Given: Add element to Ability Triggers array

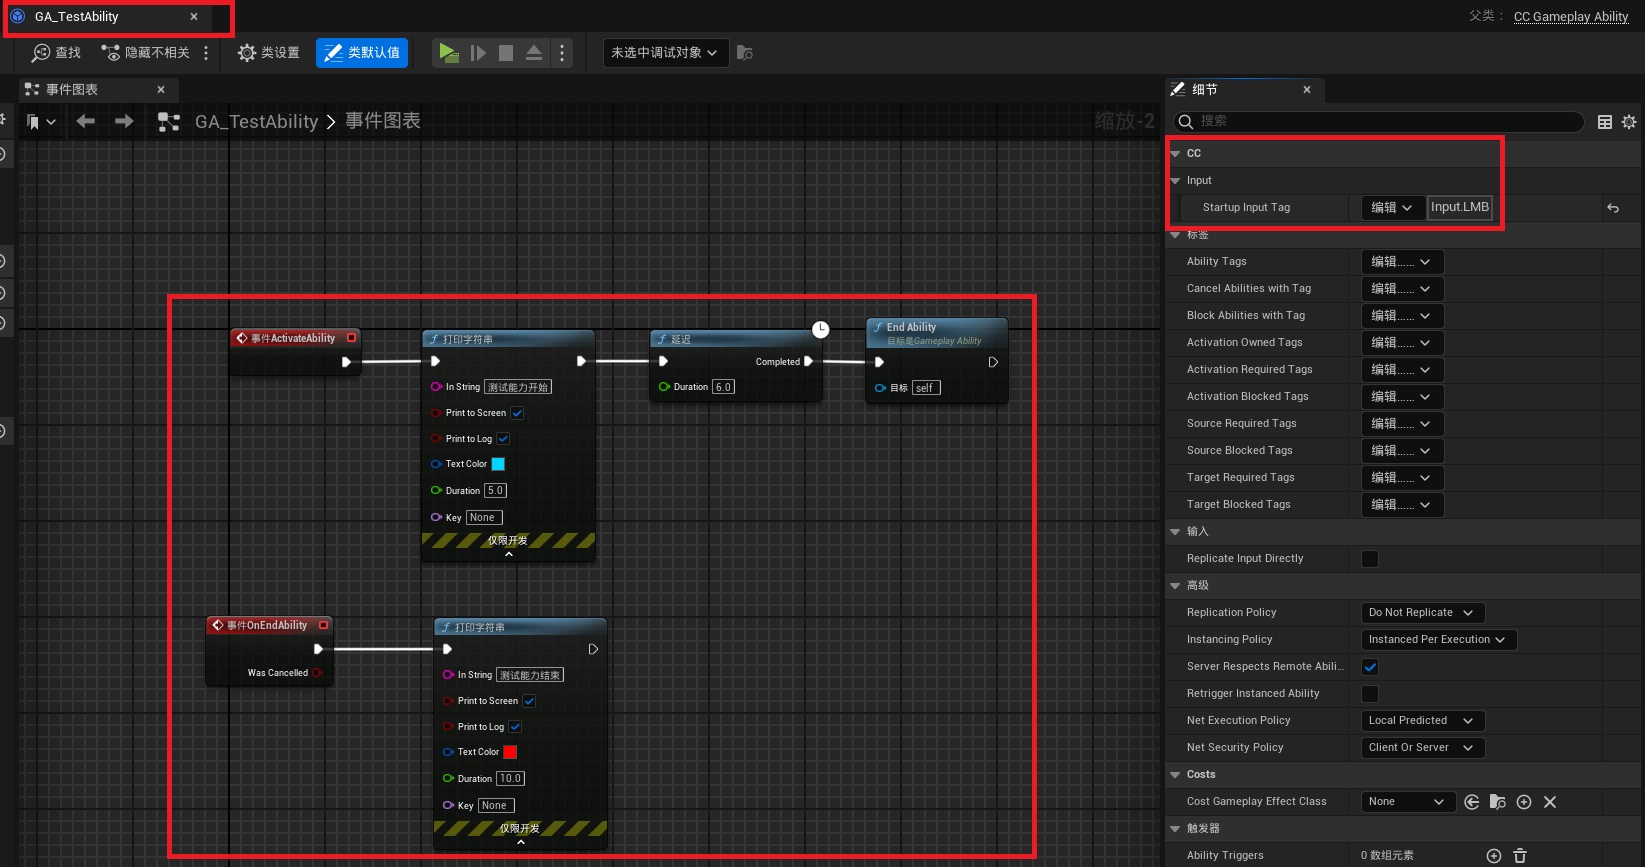Looking at the screenshot, I should click(x=1494, y=856).
